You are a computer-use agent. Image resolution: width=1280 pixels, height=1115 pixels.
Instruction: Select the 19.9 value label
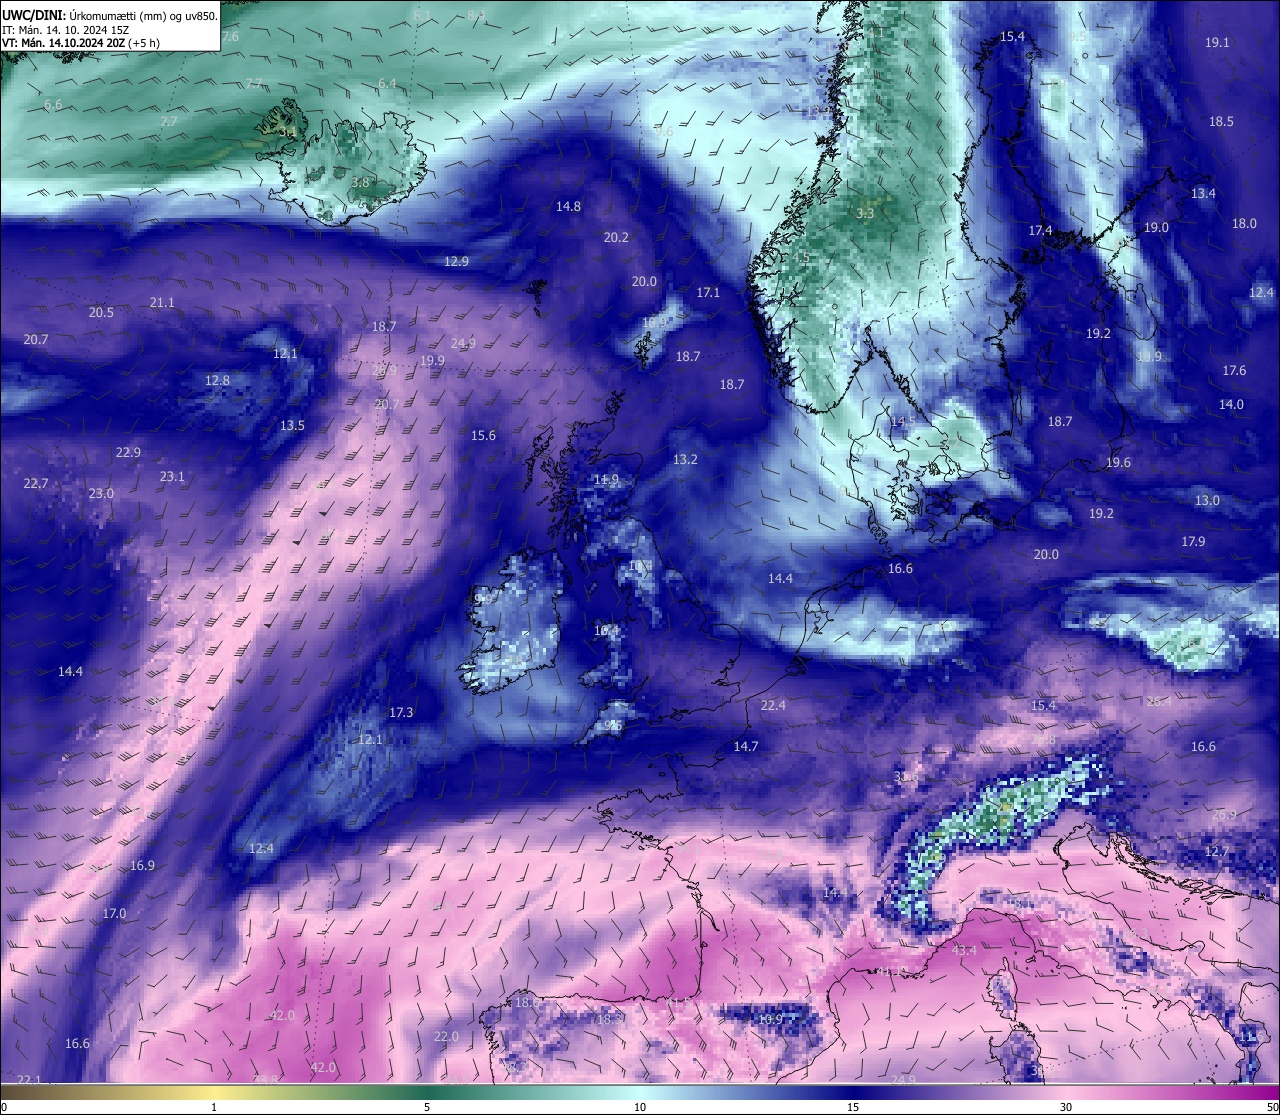[x=432, y=360]
